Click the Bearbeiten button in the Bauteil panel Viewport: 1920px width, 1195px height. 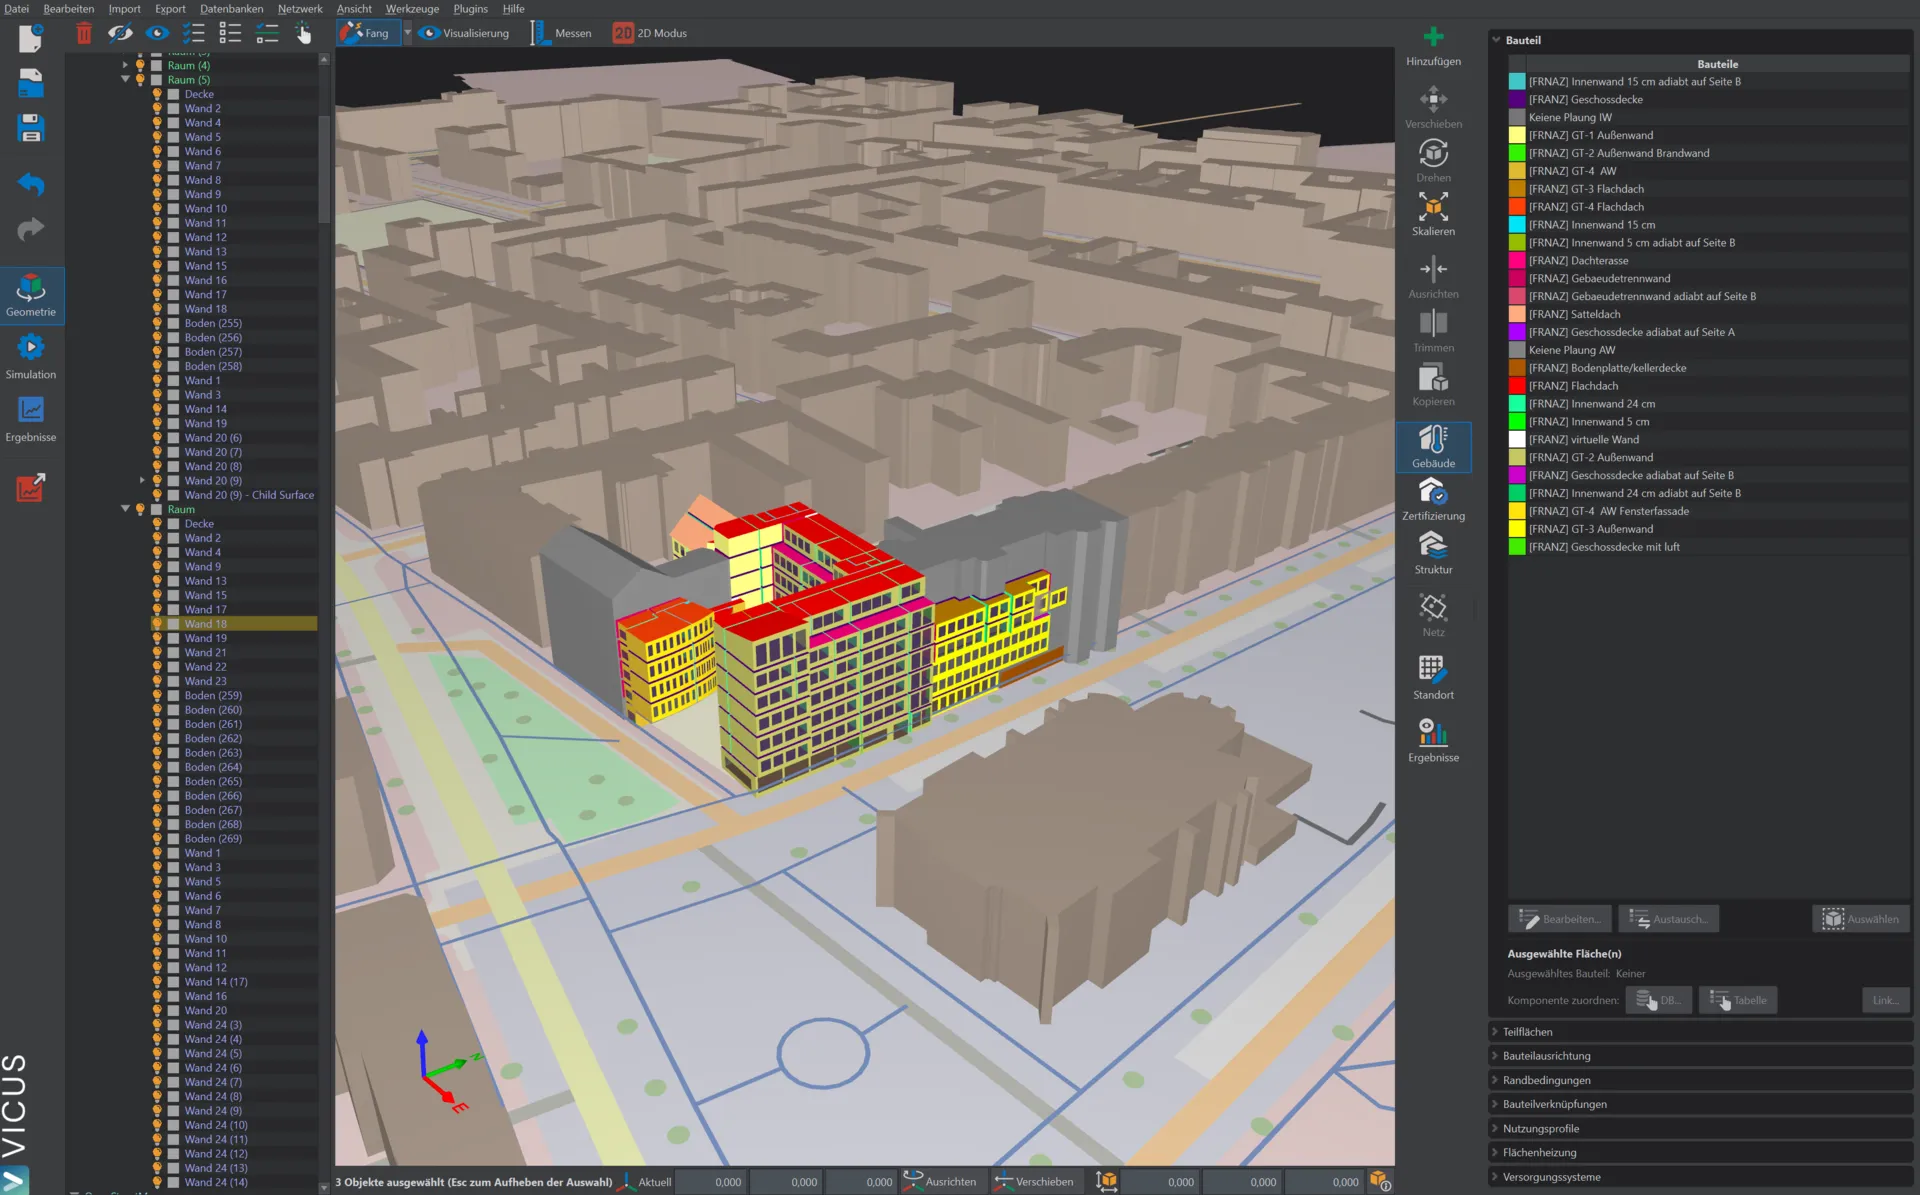click(1558, 918)
